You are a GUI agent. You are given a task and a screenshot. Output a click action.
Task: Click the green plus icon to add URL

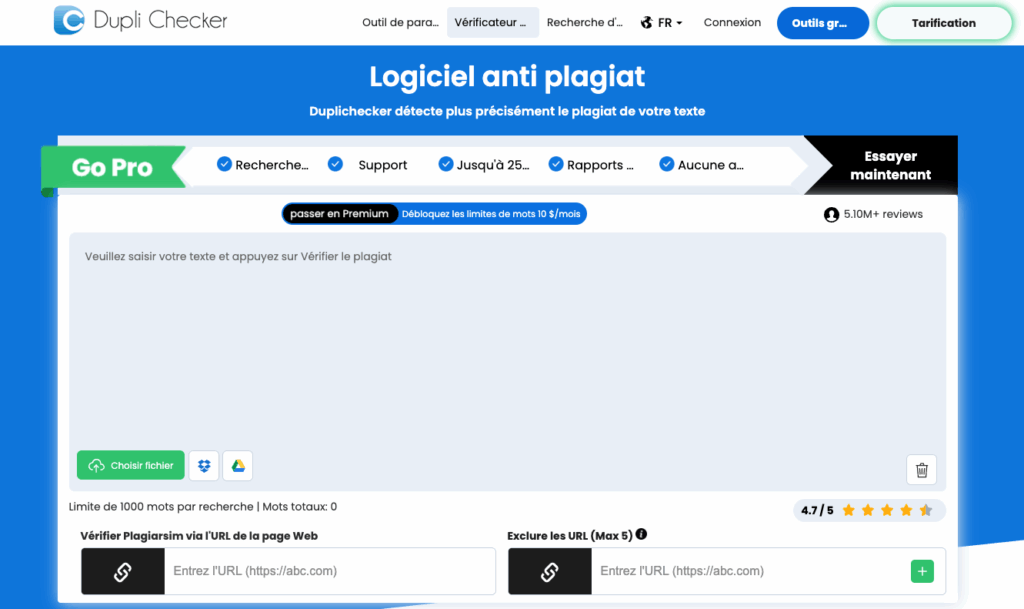(921, 571)
